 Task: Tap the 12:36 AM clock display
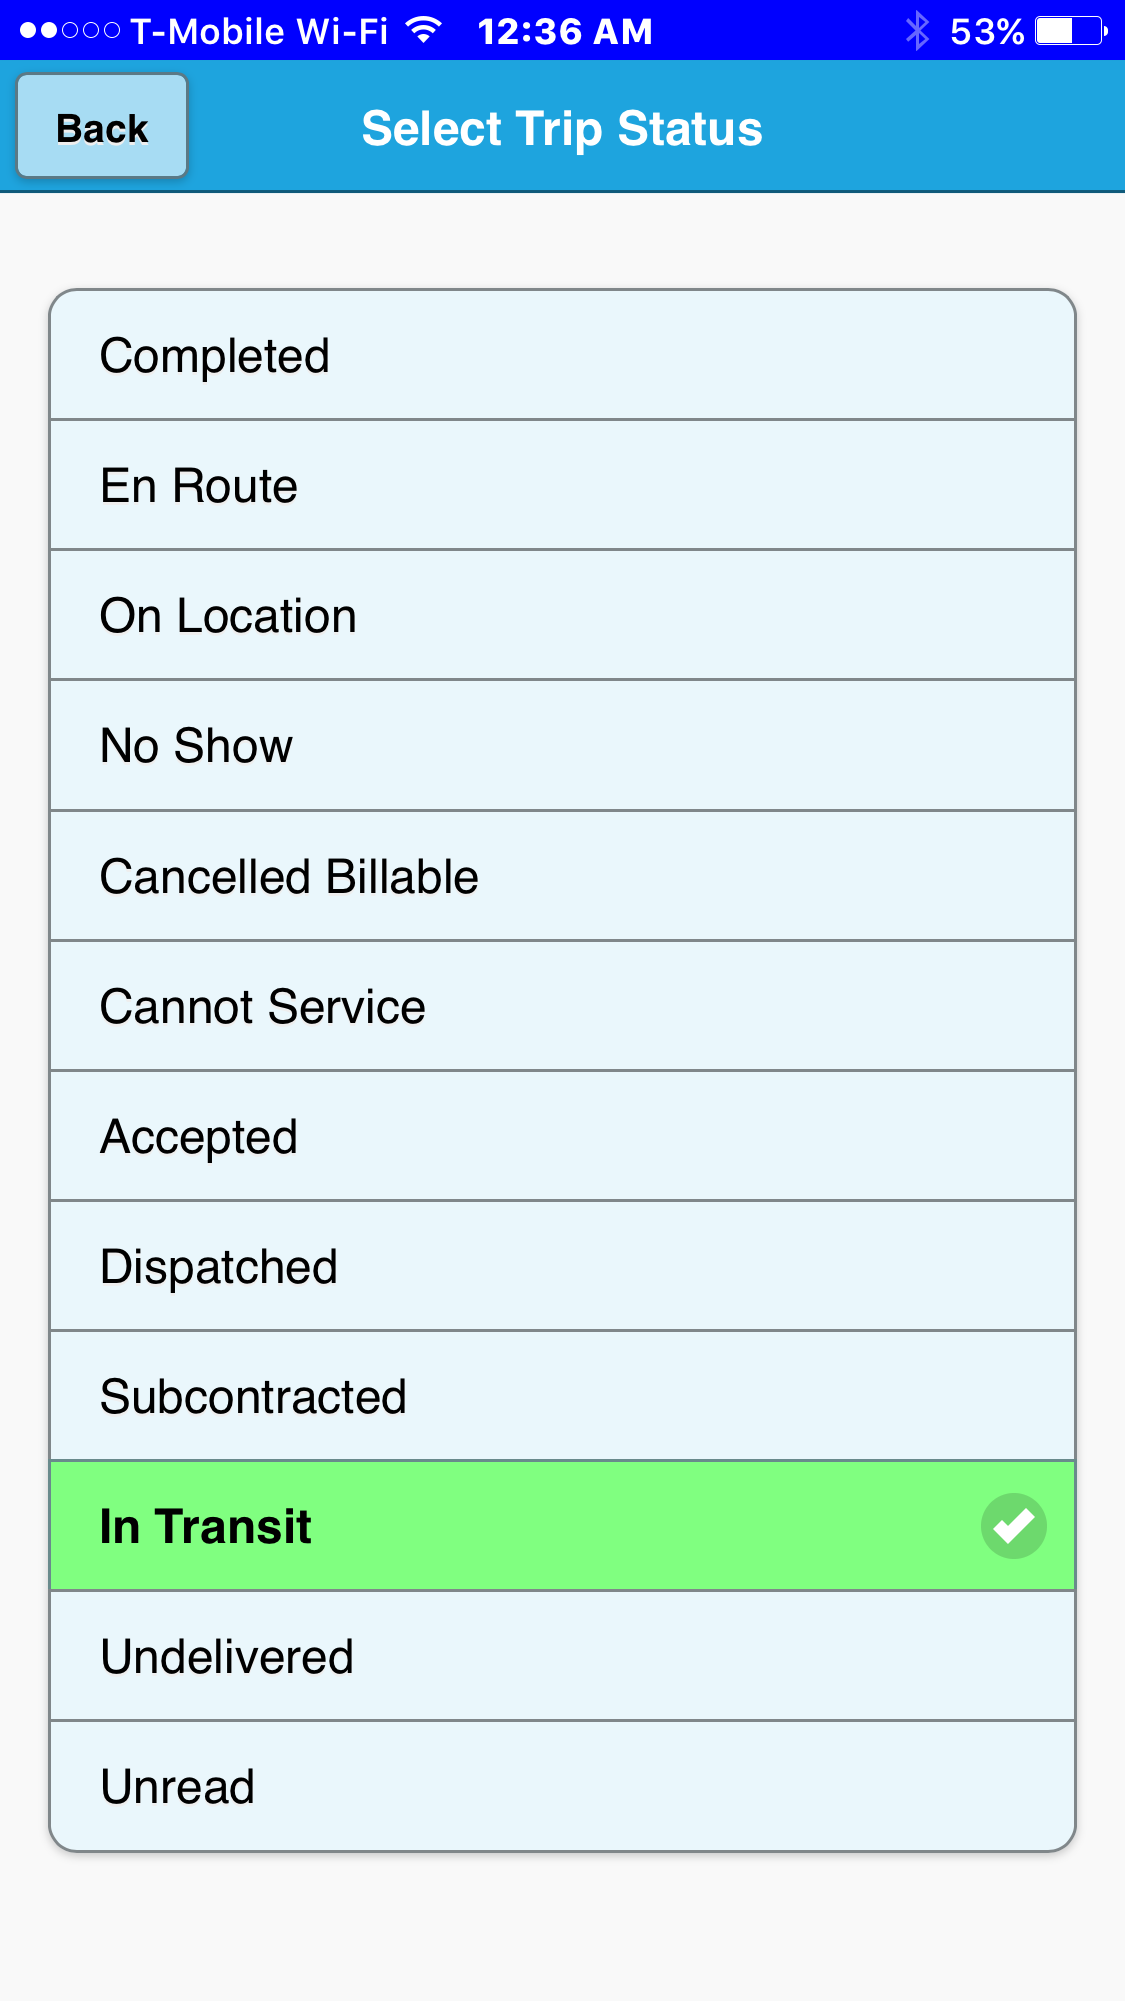coord(565,31)
